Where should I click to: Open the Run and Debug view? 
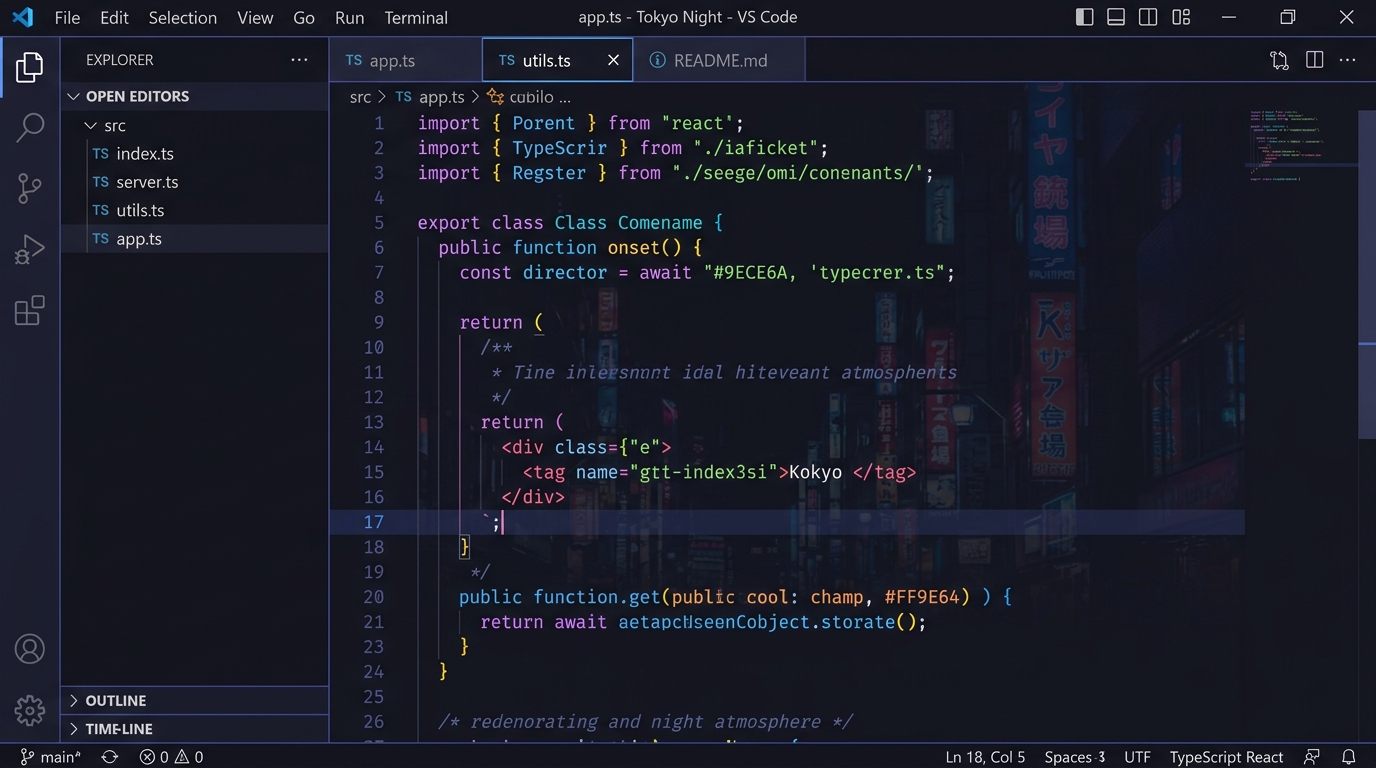[30, 249]
